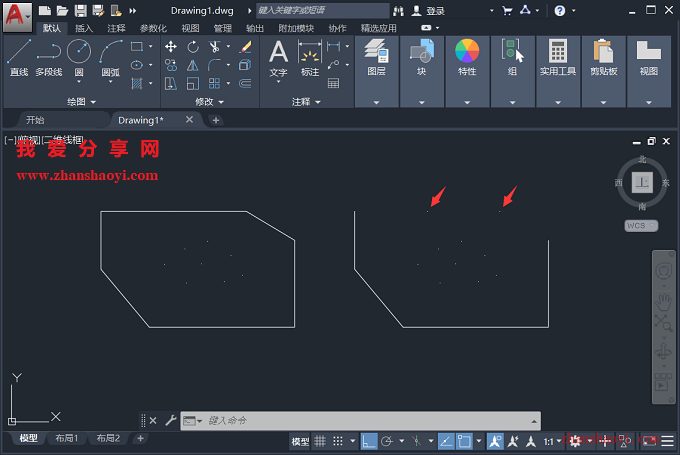The height and width of the screenshot is (455, 680).
Task: Click the Rectangular Array tool
Action: [x=214, y=83]
